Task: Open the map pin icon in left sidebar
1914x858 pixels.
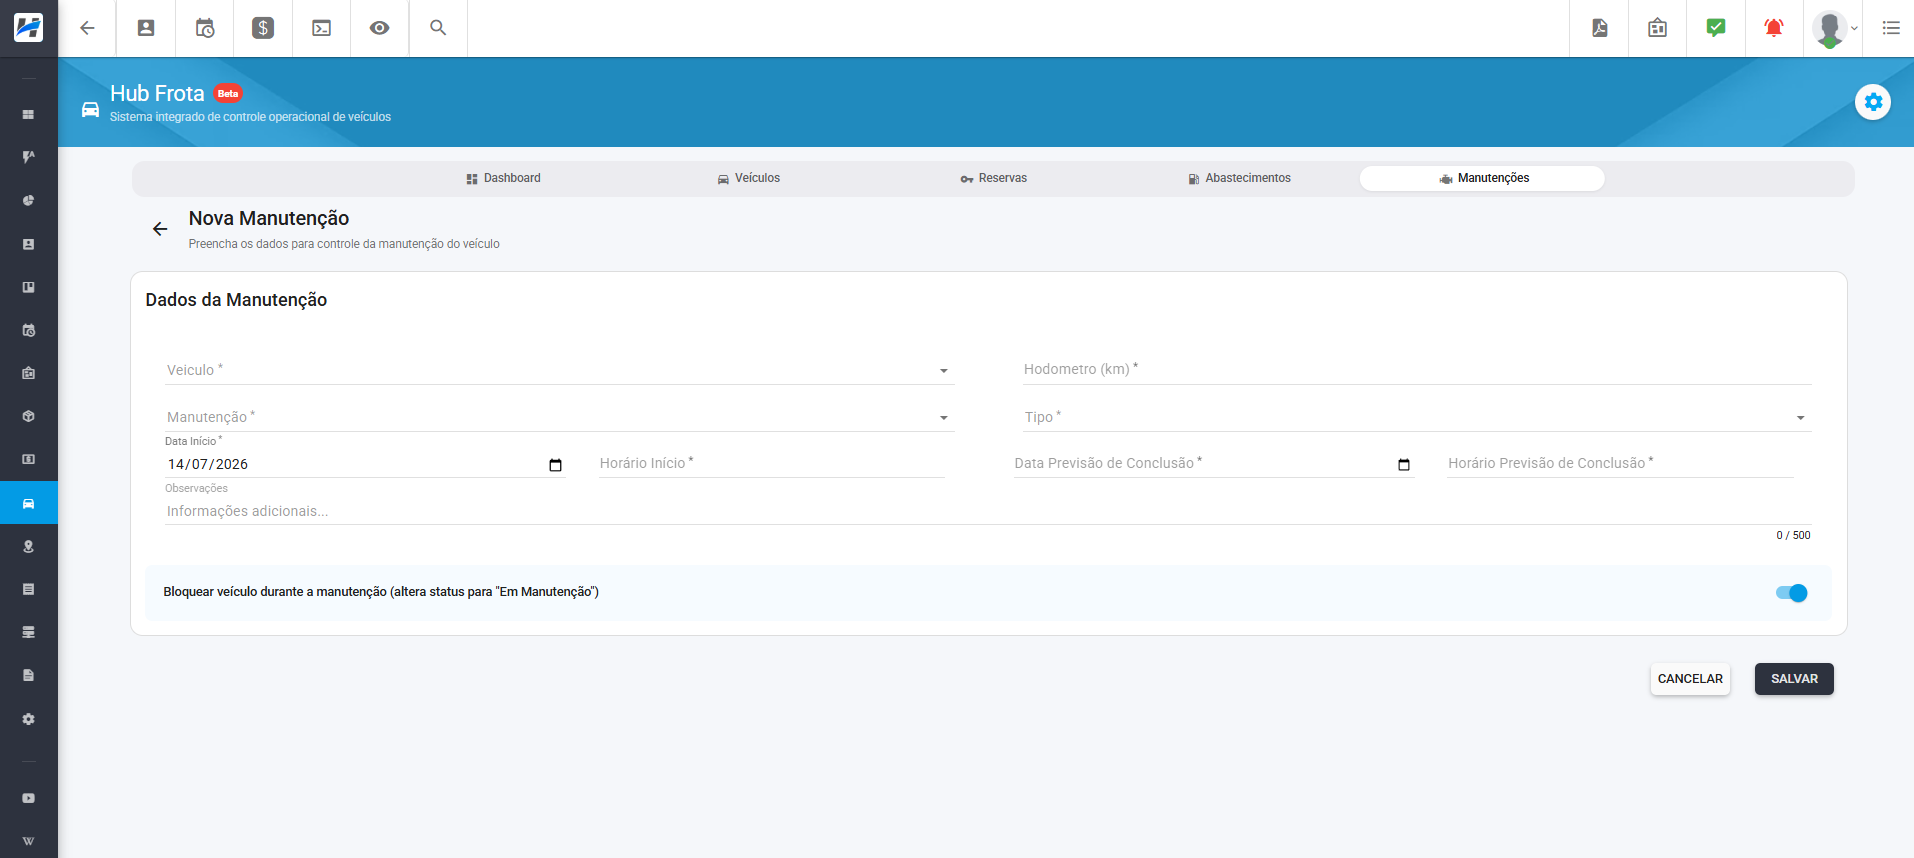Action: click(28, 546)
